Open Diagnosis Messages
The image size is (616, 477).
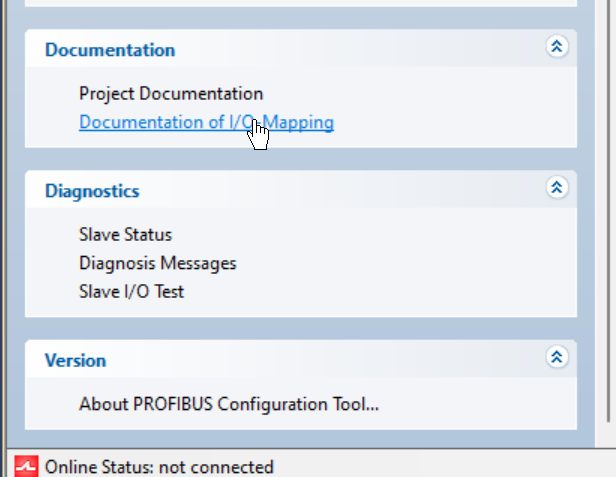(158, 263)
